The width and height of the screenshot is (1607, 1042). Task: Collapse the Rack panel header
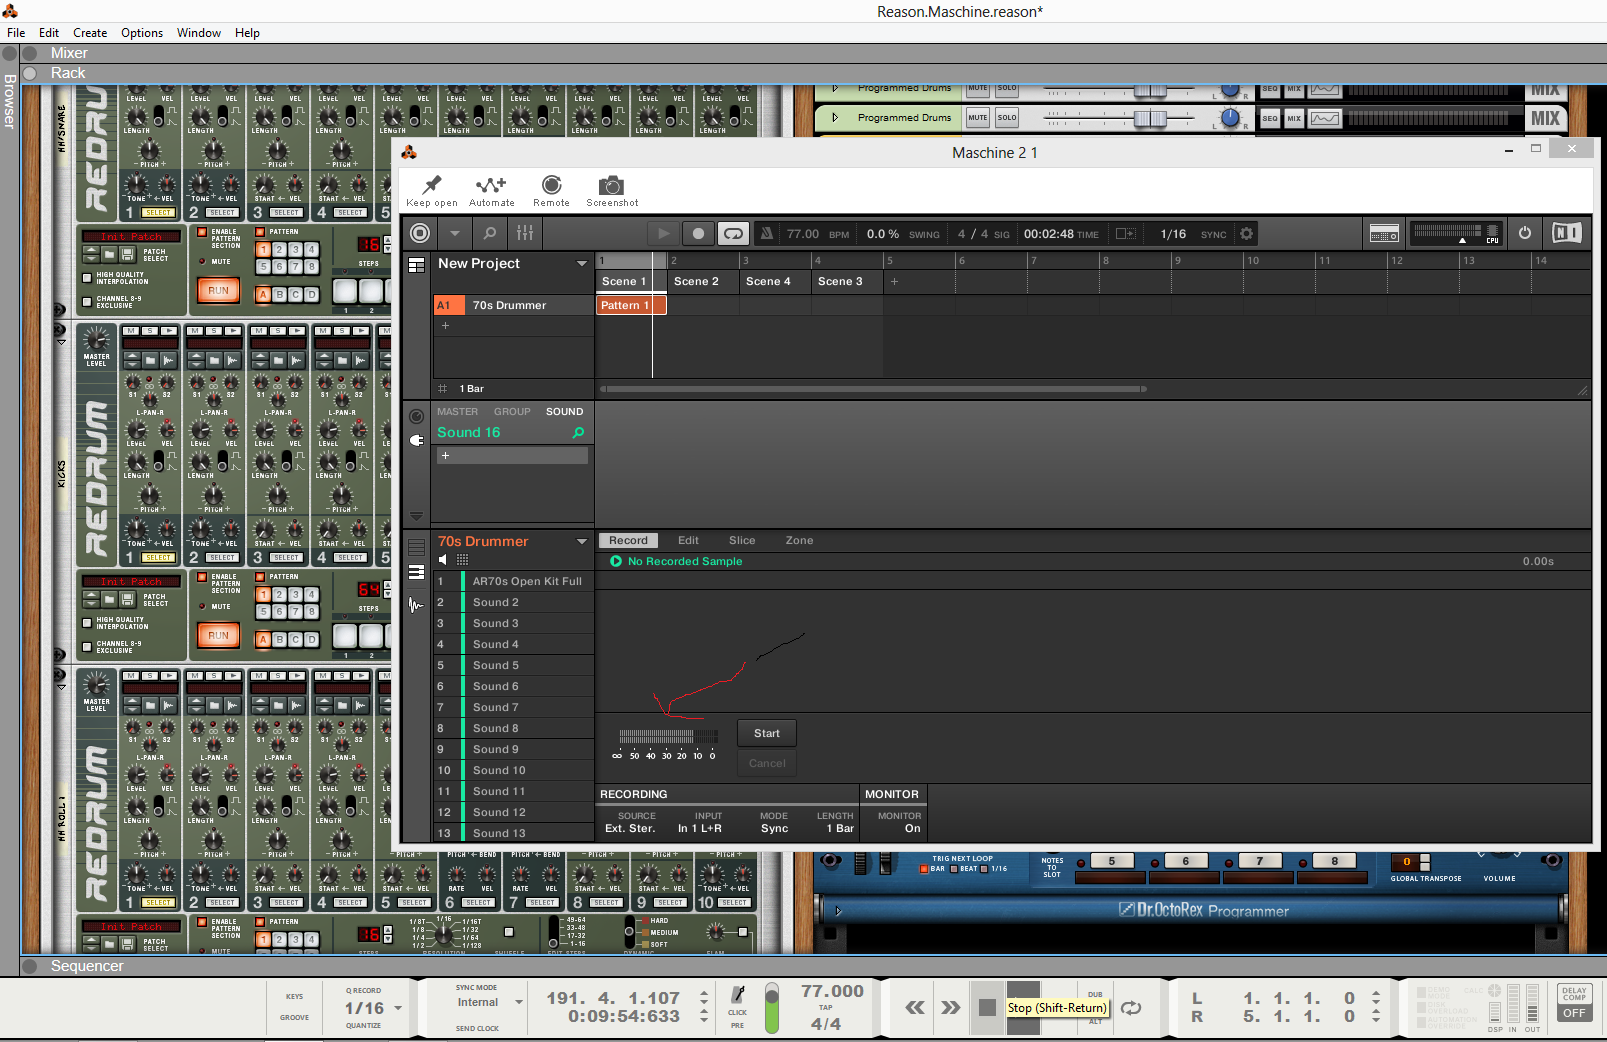tap(30, 73)
